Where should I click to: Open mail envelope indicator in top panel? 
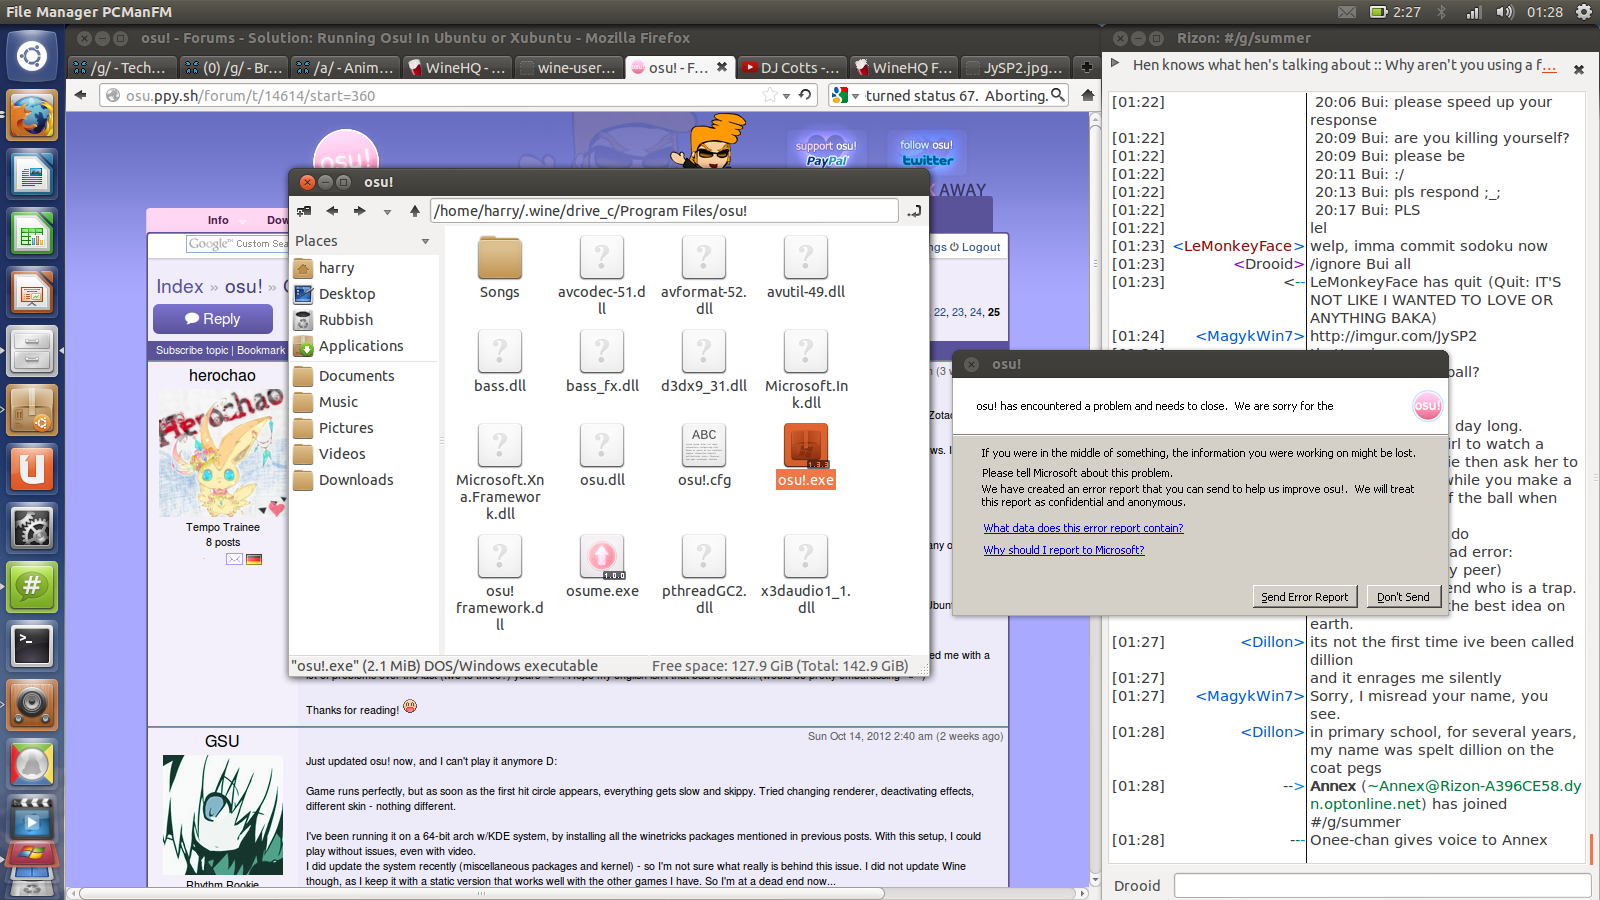click(x=1347, y=12)
